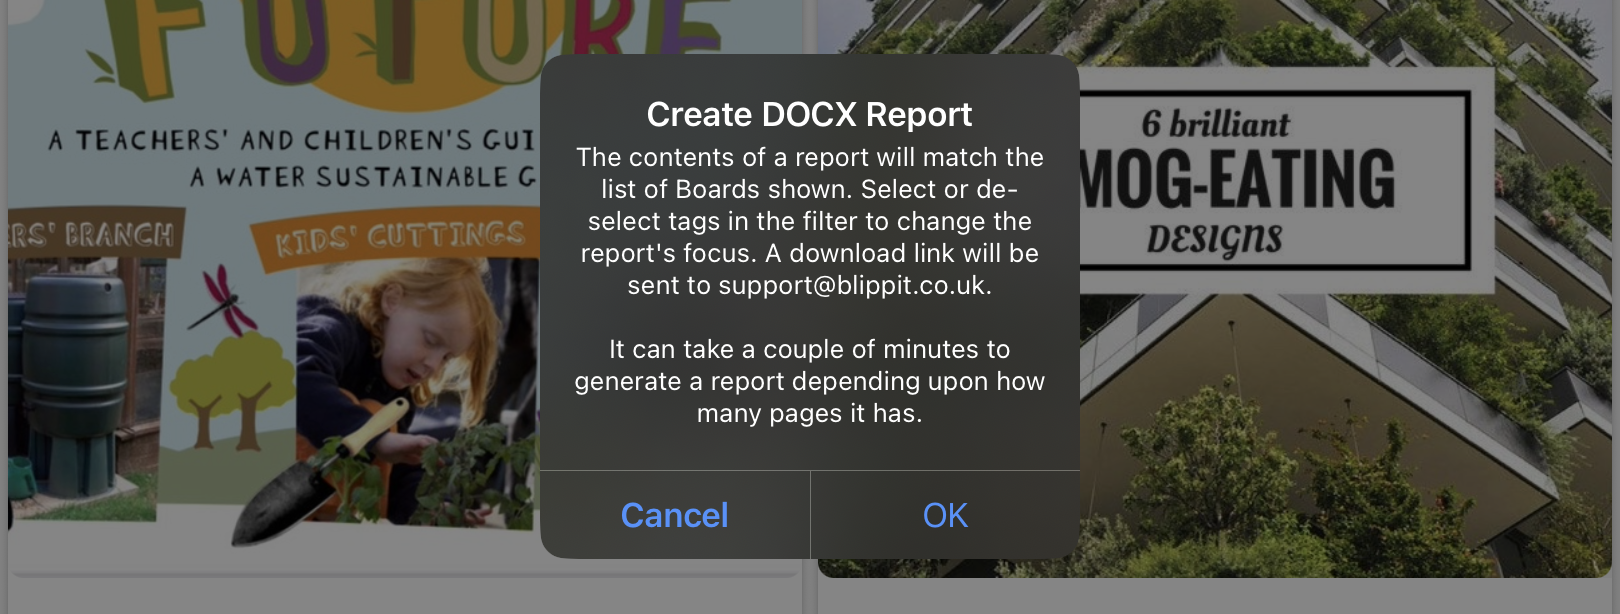1620x614 pixels.
Task: Click the dialog text about report generation time
Action: pyautogui.click(x=809, y=381)
